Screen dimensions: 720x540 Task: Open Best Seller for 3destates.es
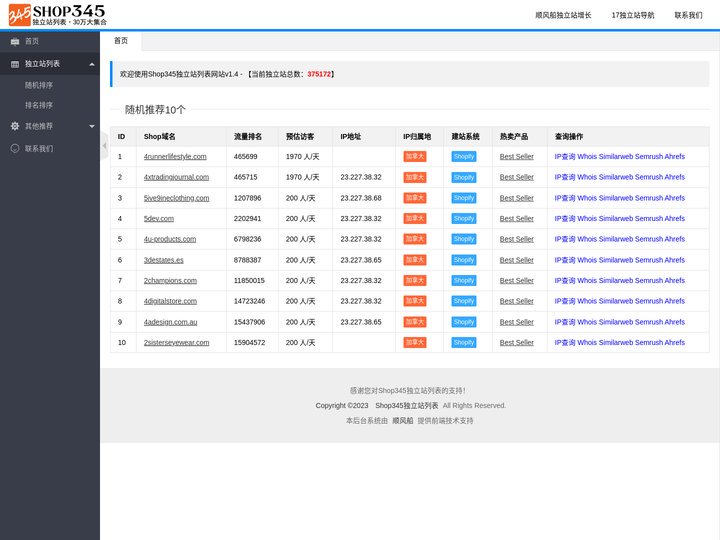[x=517, y=260]
